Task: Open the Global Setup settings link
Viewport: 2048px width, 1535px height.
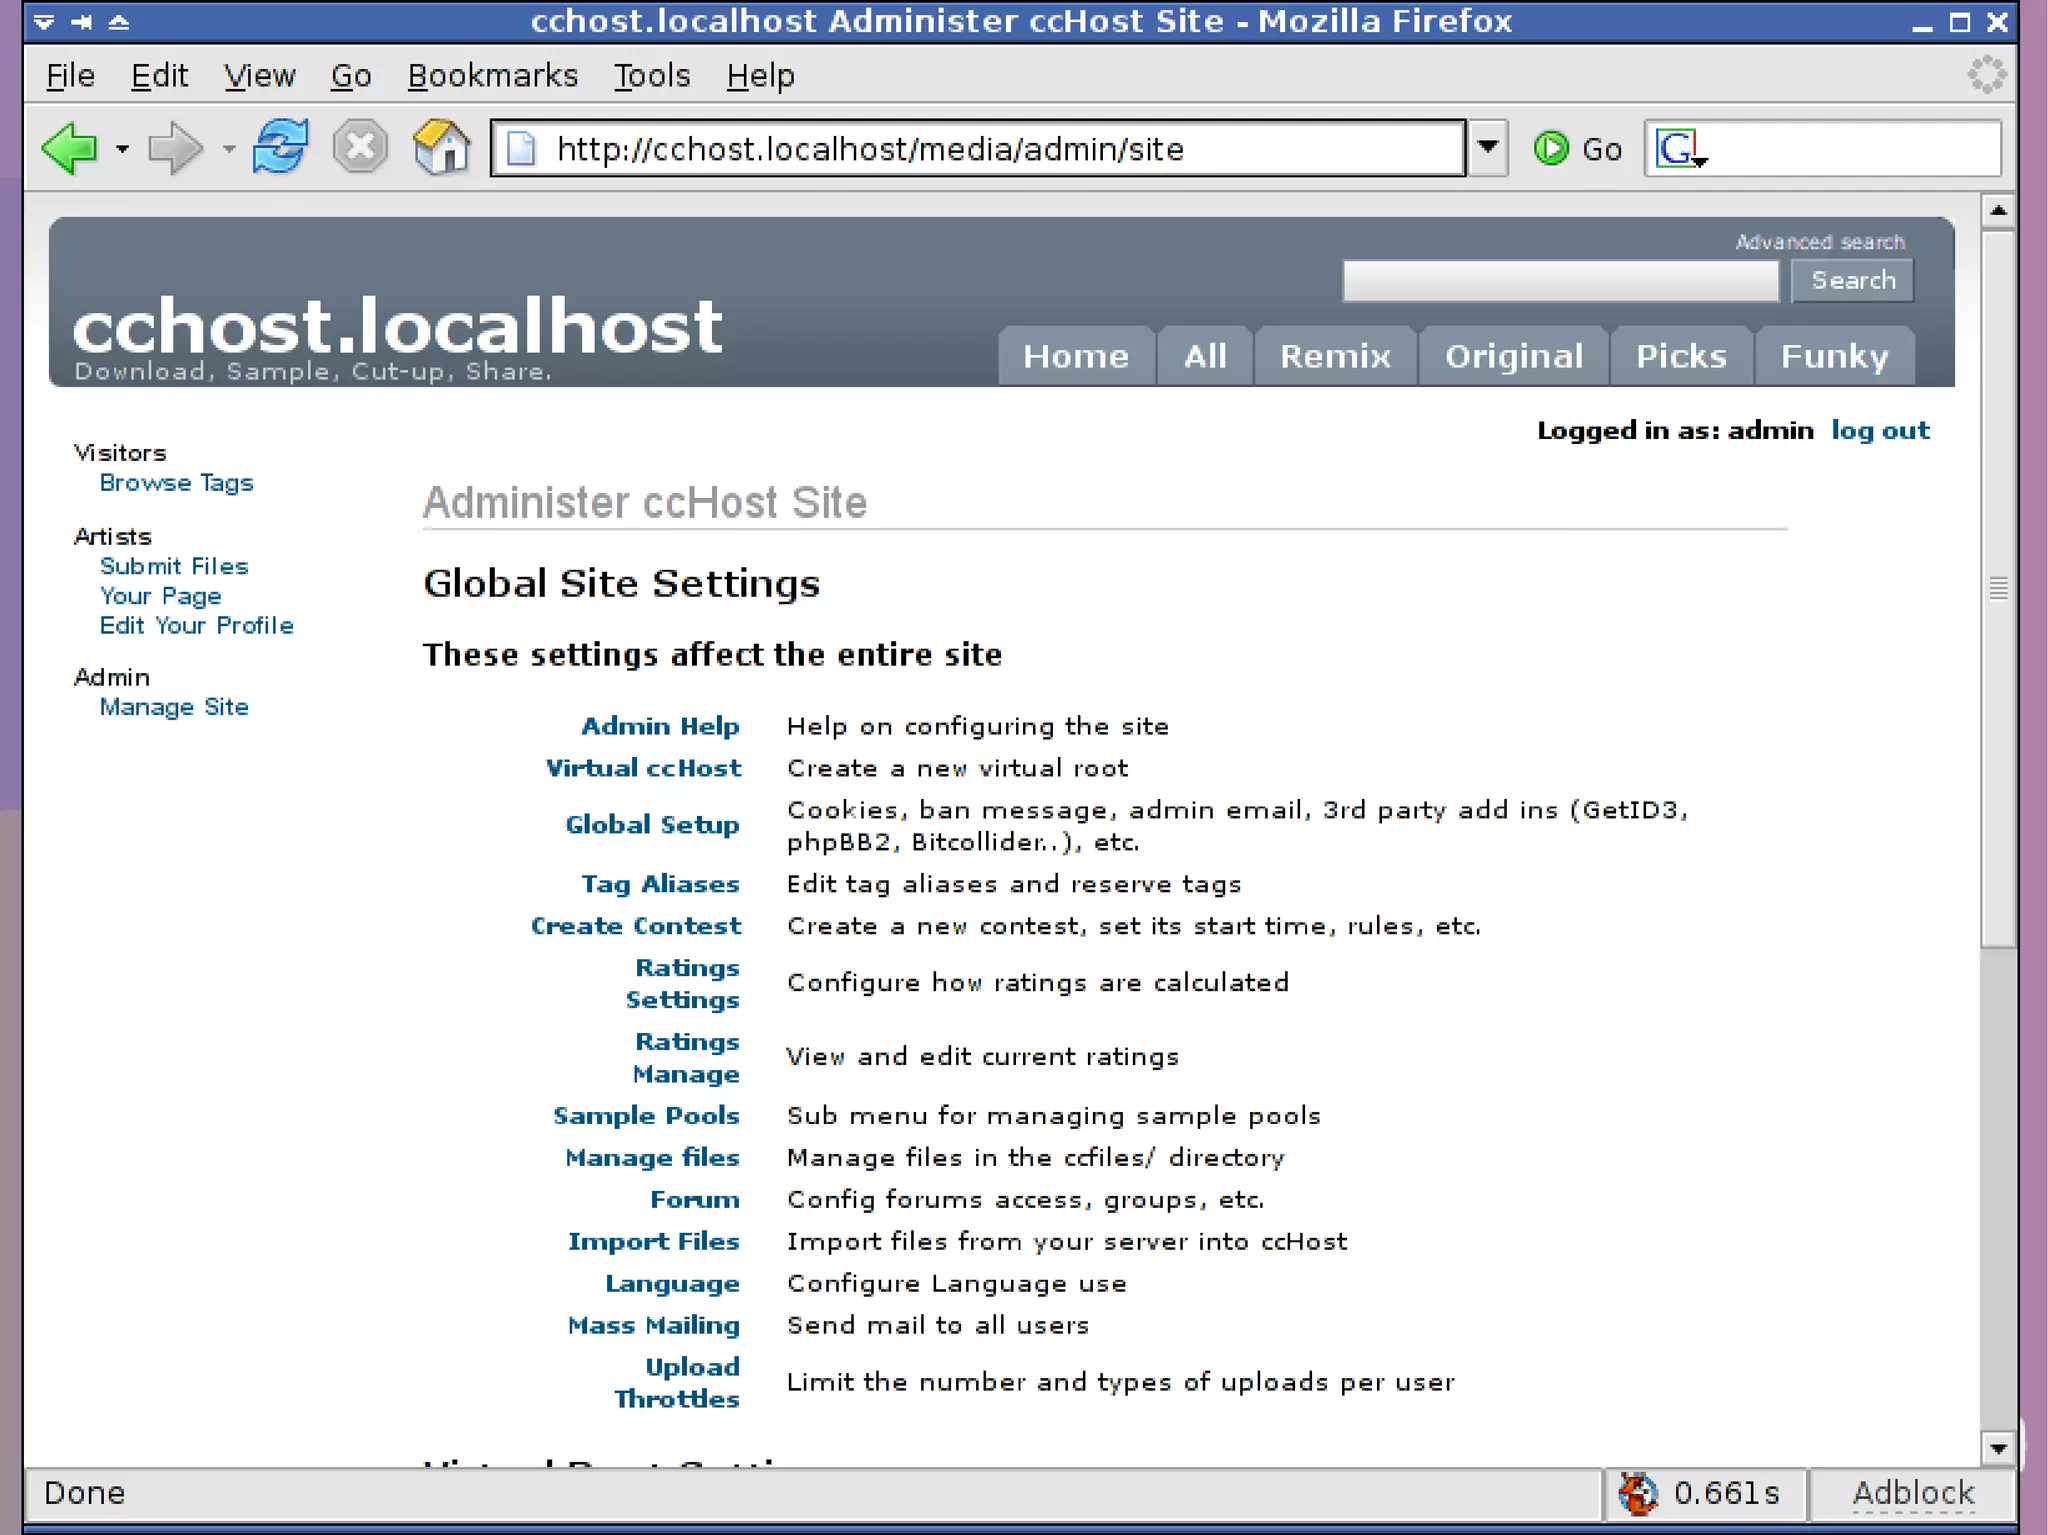Action: tap(652, 825)
